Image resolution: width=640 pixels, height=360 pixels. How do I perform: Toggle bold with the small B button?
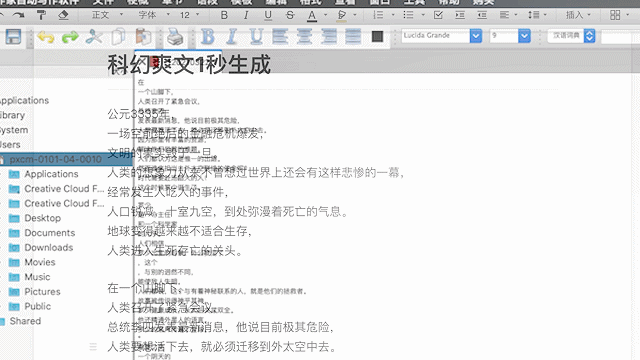point(224,15)
